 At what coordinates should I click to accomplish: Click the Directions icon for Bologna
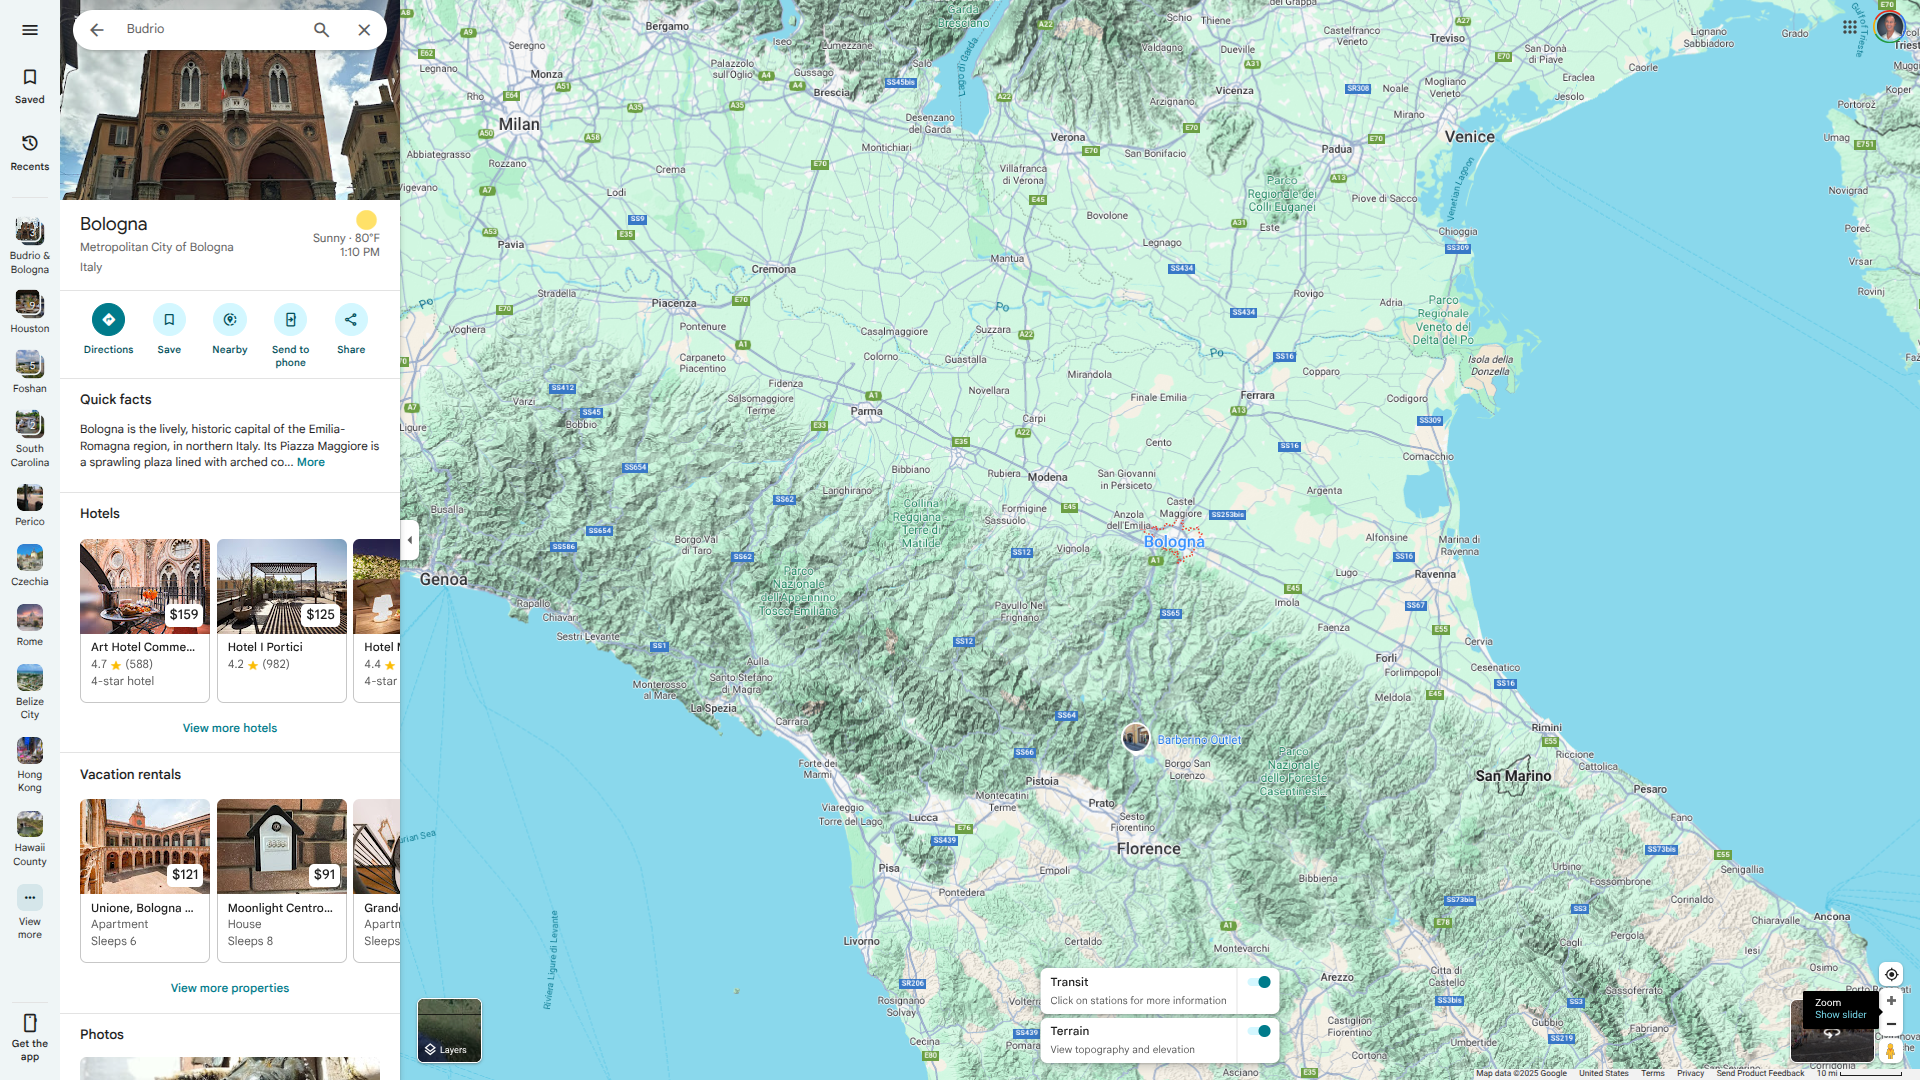click(x=108, y=320)
